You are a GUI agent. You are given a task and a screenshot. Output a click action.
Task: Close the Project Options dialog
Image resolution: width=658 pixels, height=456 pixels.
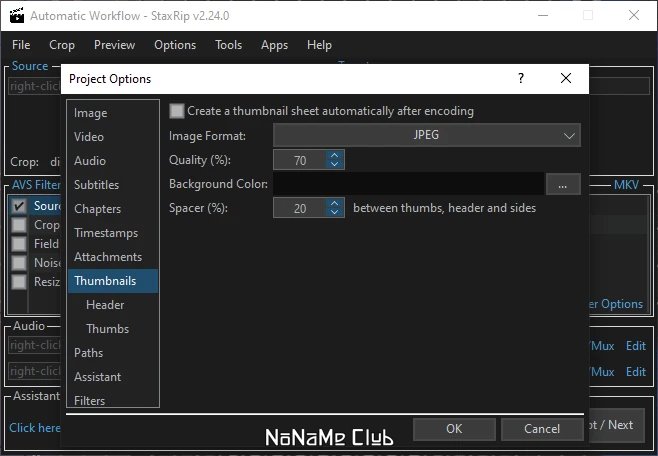pyautogui.click(x=566, y=78)
